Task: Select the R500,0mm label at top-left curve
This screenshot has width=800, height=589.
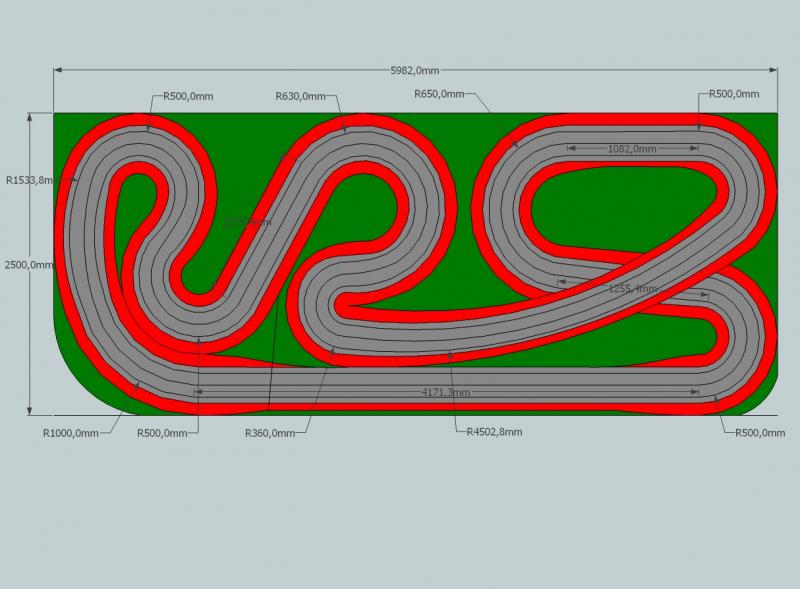Action: [182, 96]
